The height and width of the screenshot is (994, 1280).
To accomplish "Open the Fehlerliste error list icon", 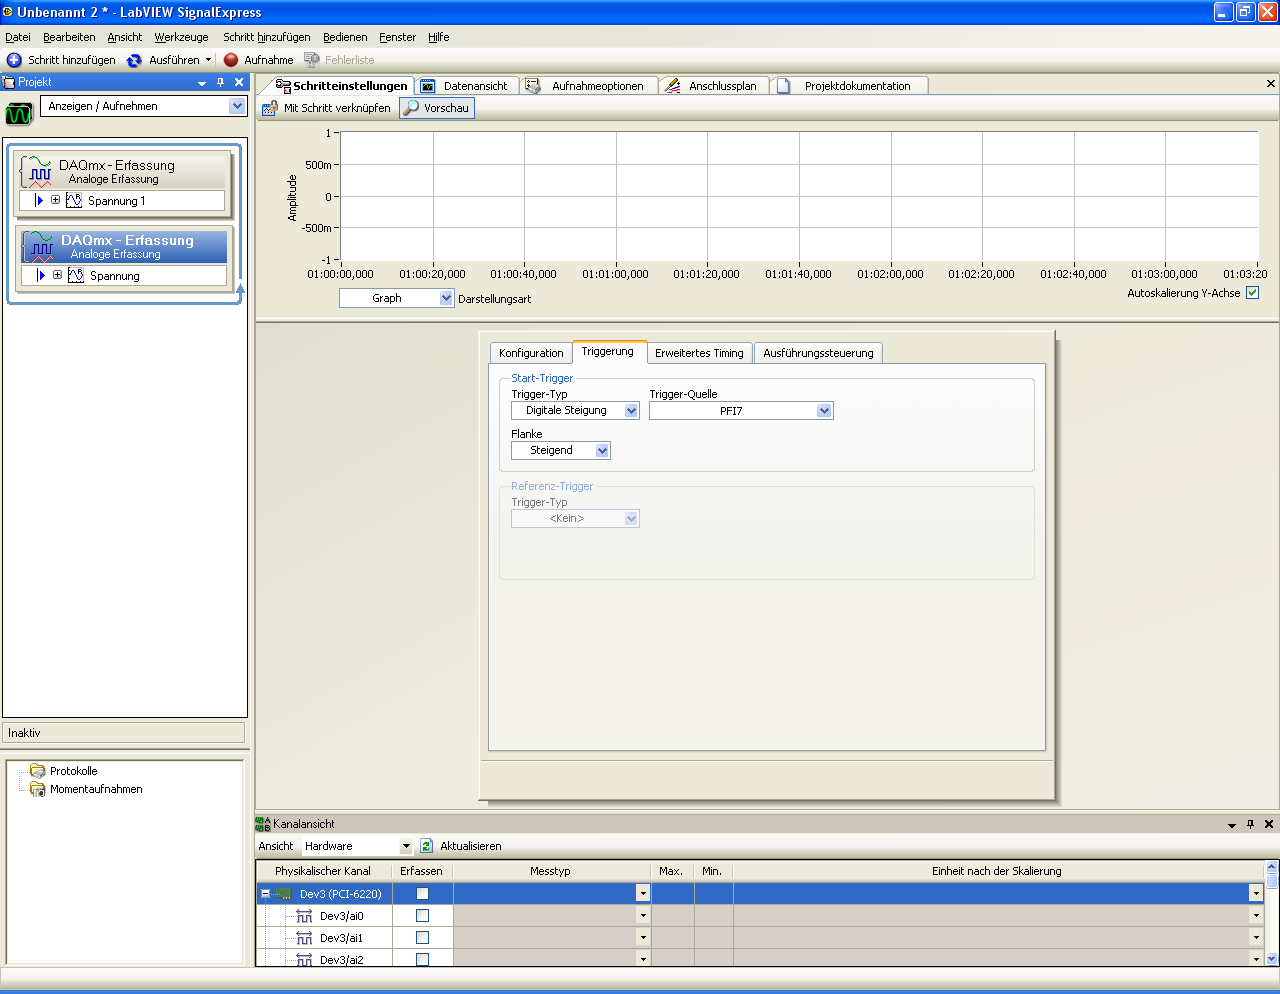I will (x=312, y=60).
